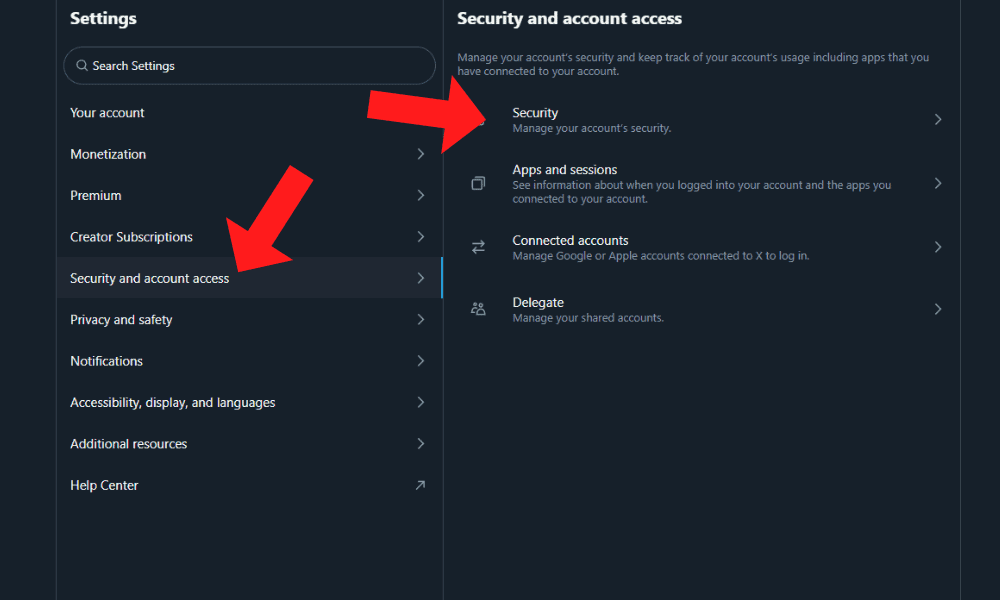Expand the Apps and sessions chevron
Screen dimensions: 1000x600
937,184
